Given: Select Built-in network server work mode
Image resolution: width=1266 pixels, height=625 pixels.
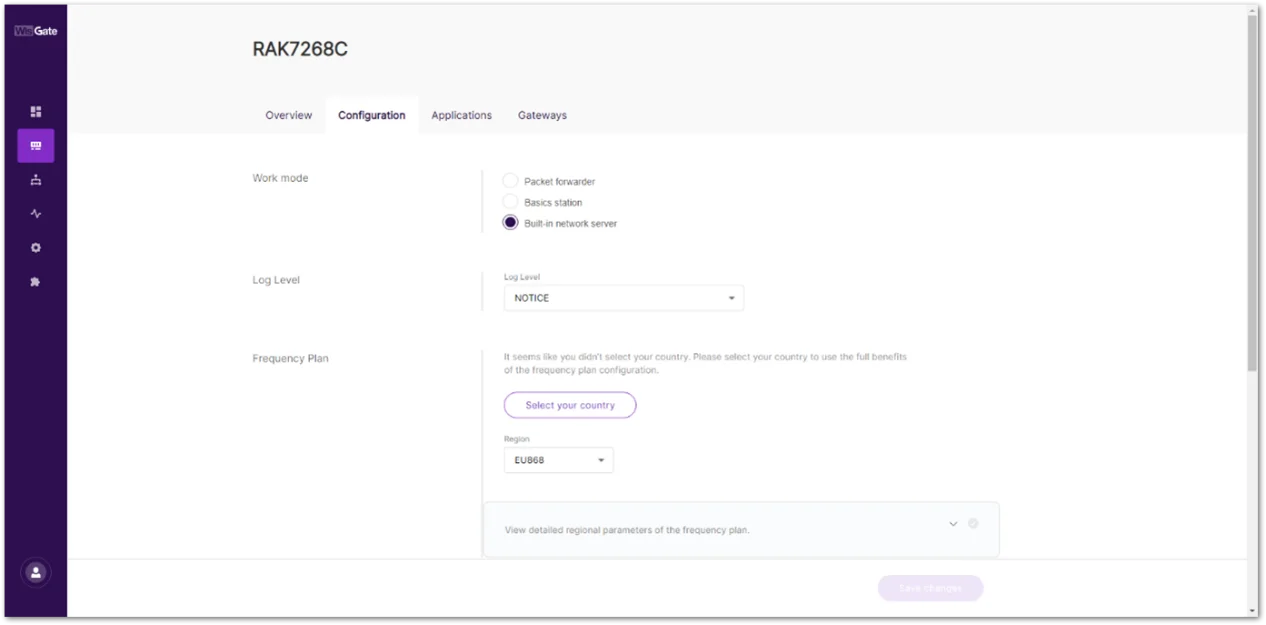Looking at the screenshot, I should point(510,223).
